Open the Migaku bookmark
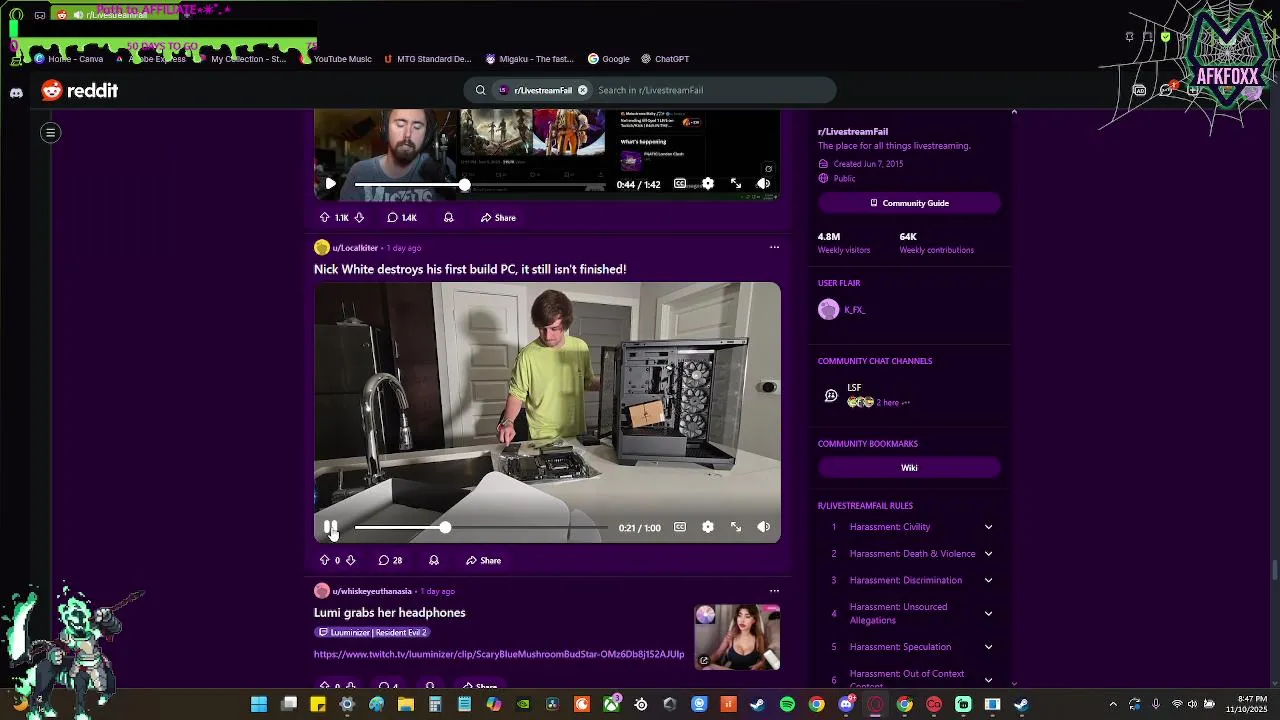 pos(530,59)
